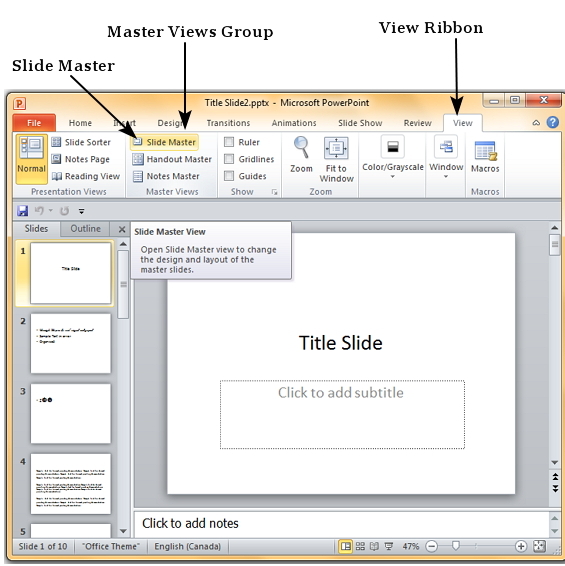565x566 pixels.
Task: Click the Redo icon
Action: tap(65, 211)
